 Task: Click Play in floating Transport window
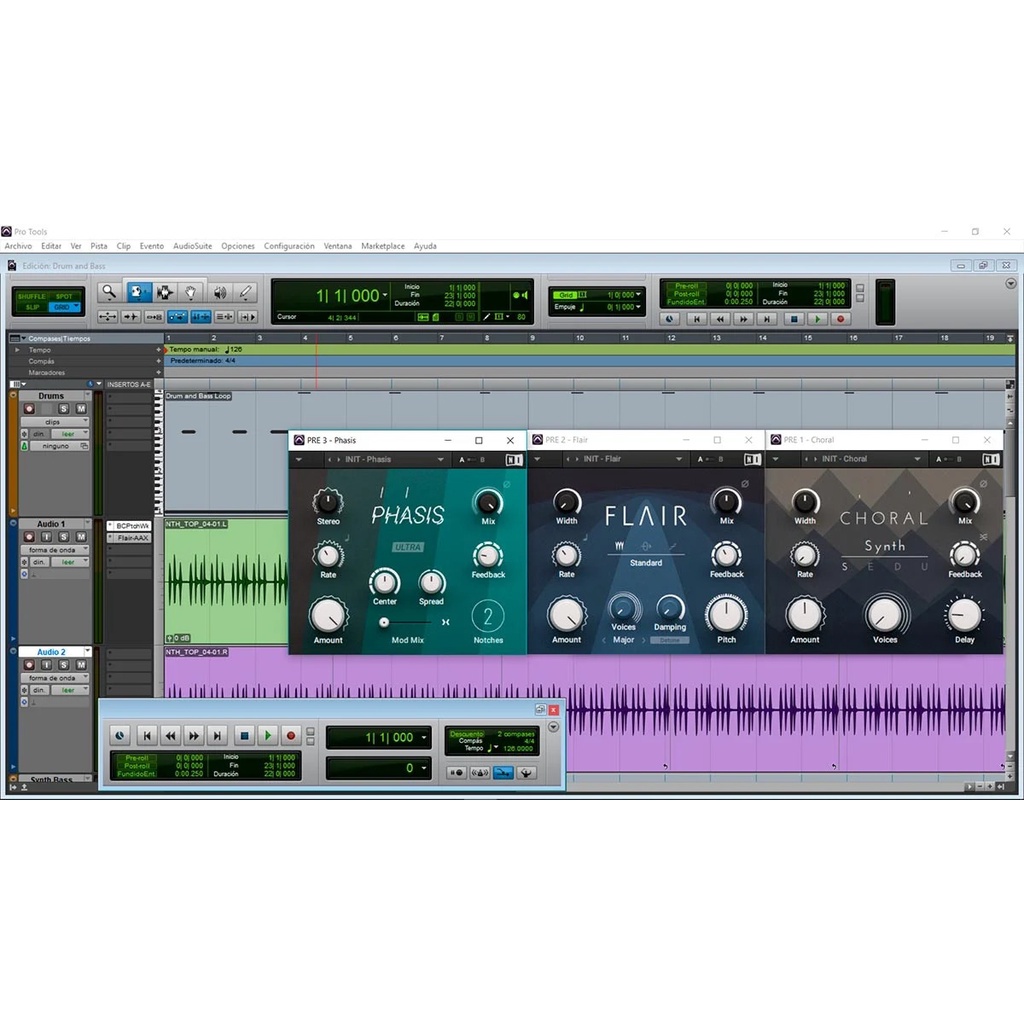pos(268,736)
